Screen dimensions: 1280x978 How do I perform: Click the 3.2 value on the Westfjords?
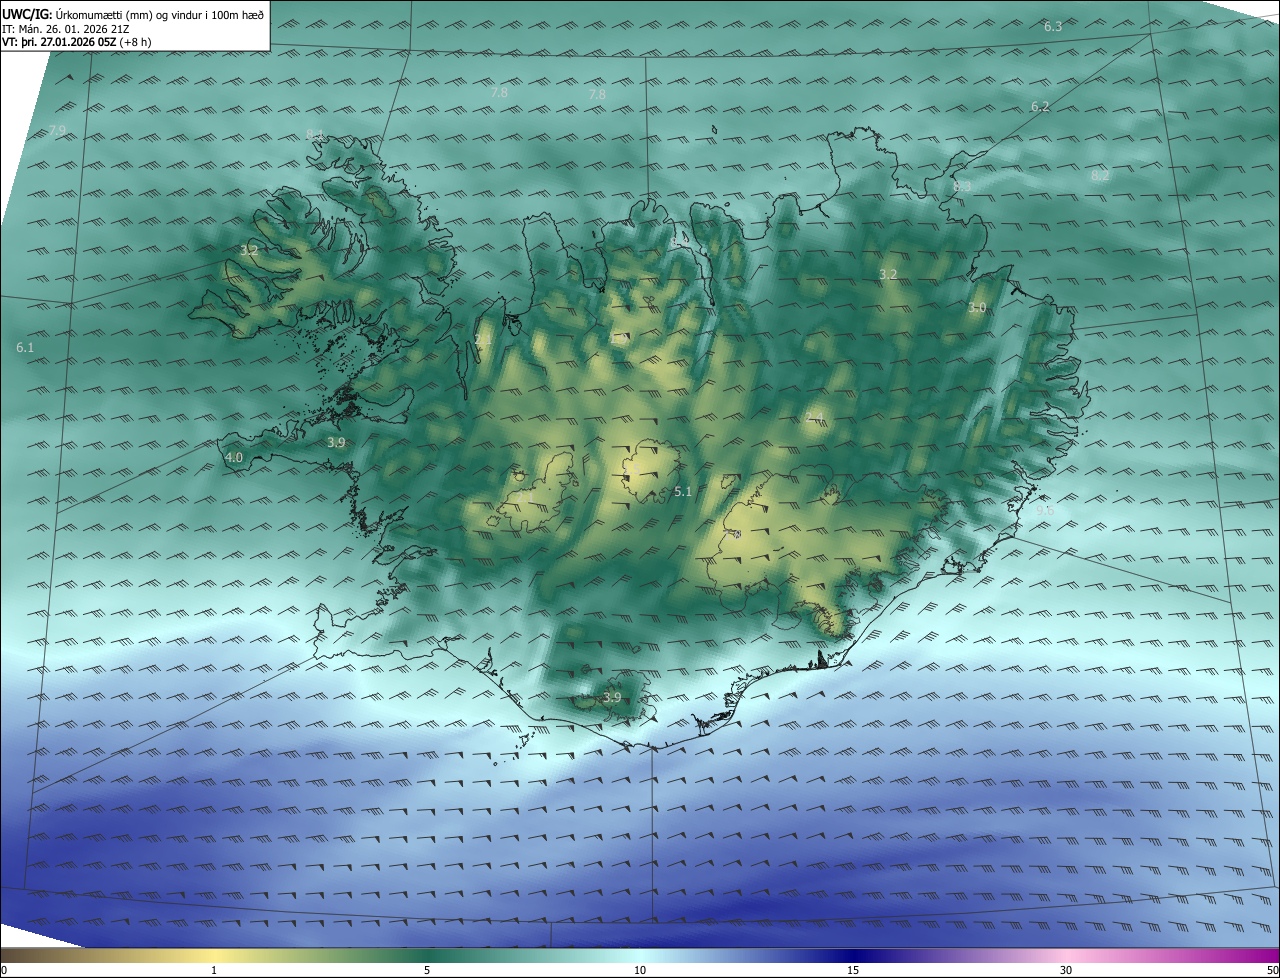click(249, 250)
